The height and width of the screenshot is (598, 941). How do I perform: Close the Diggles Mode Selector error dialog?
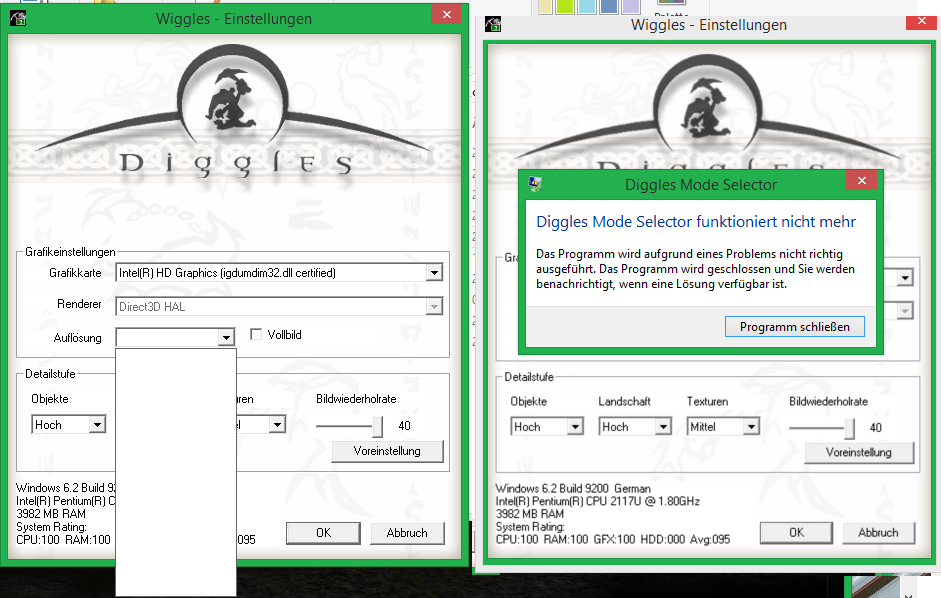coord(860,181)
